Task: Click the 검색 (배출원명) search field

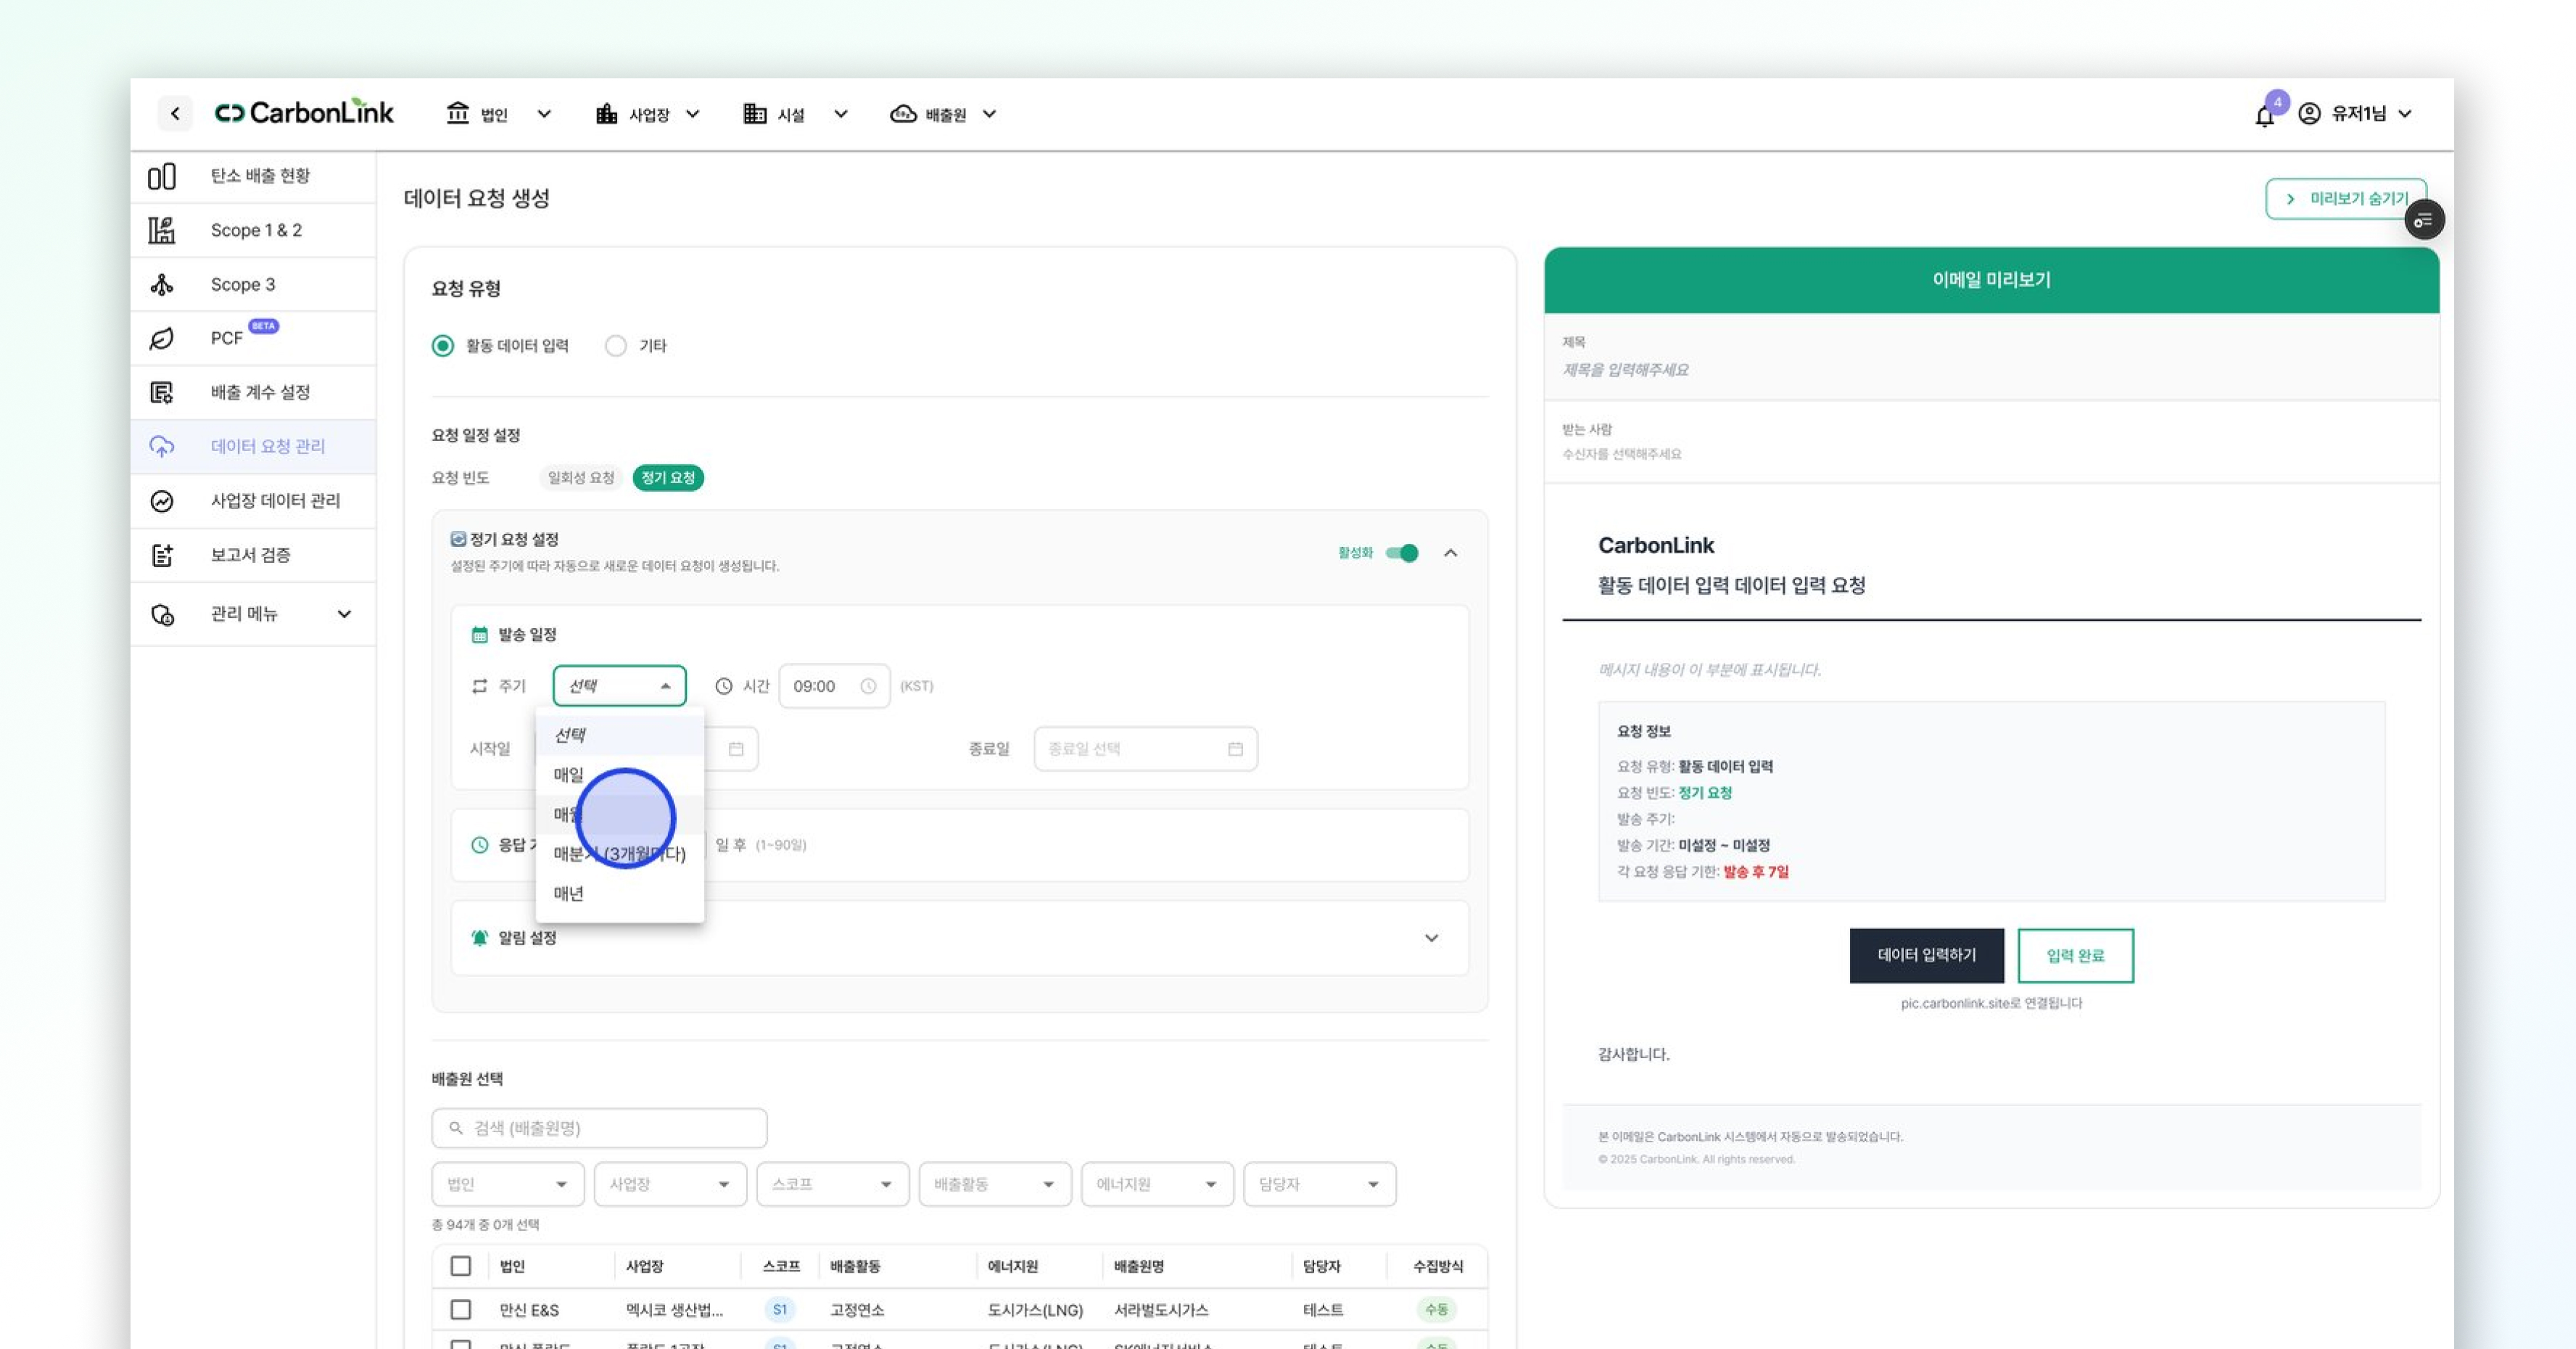Action: [599, 1128]
